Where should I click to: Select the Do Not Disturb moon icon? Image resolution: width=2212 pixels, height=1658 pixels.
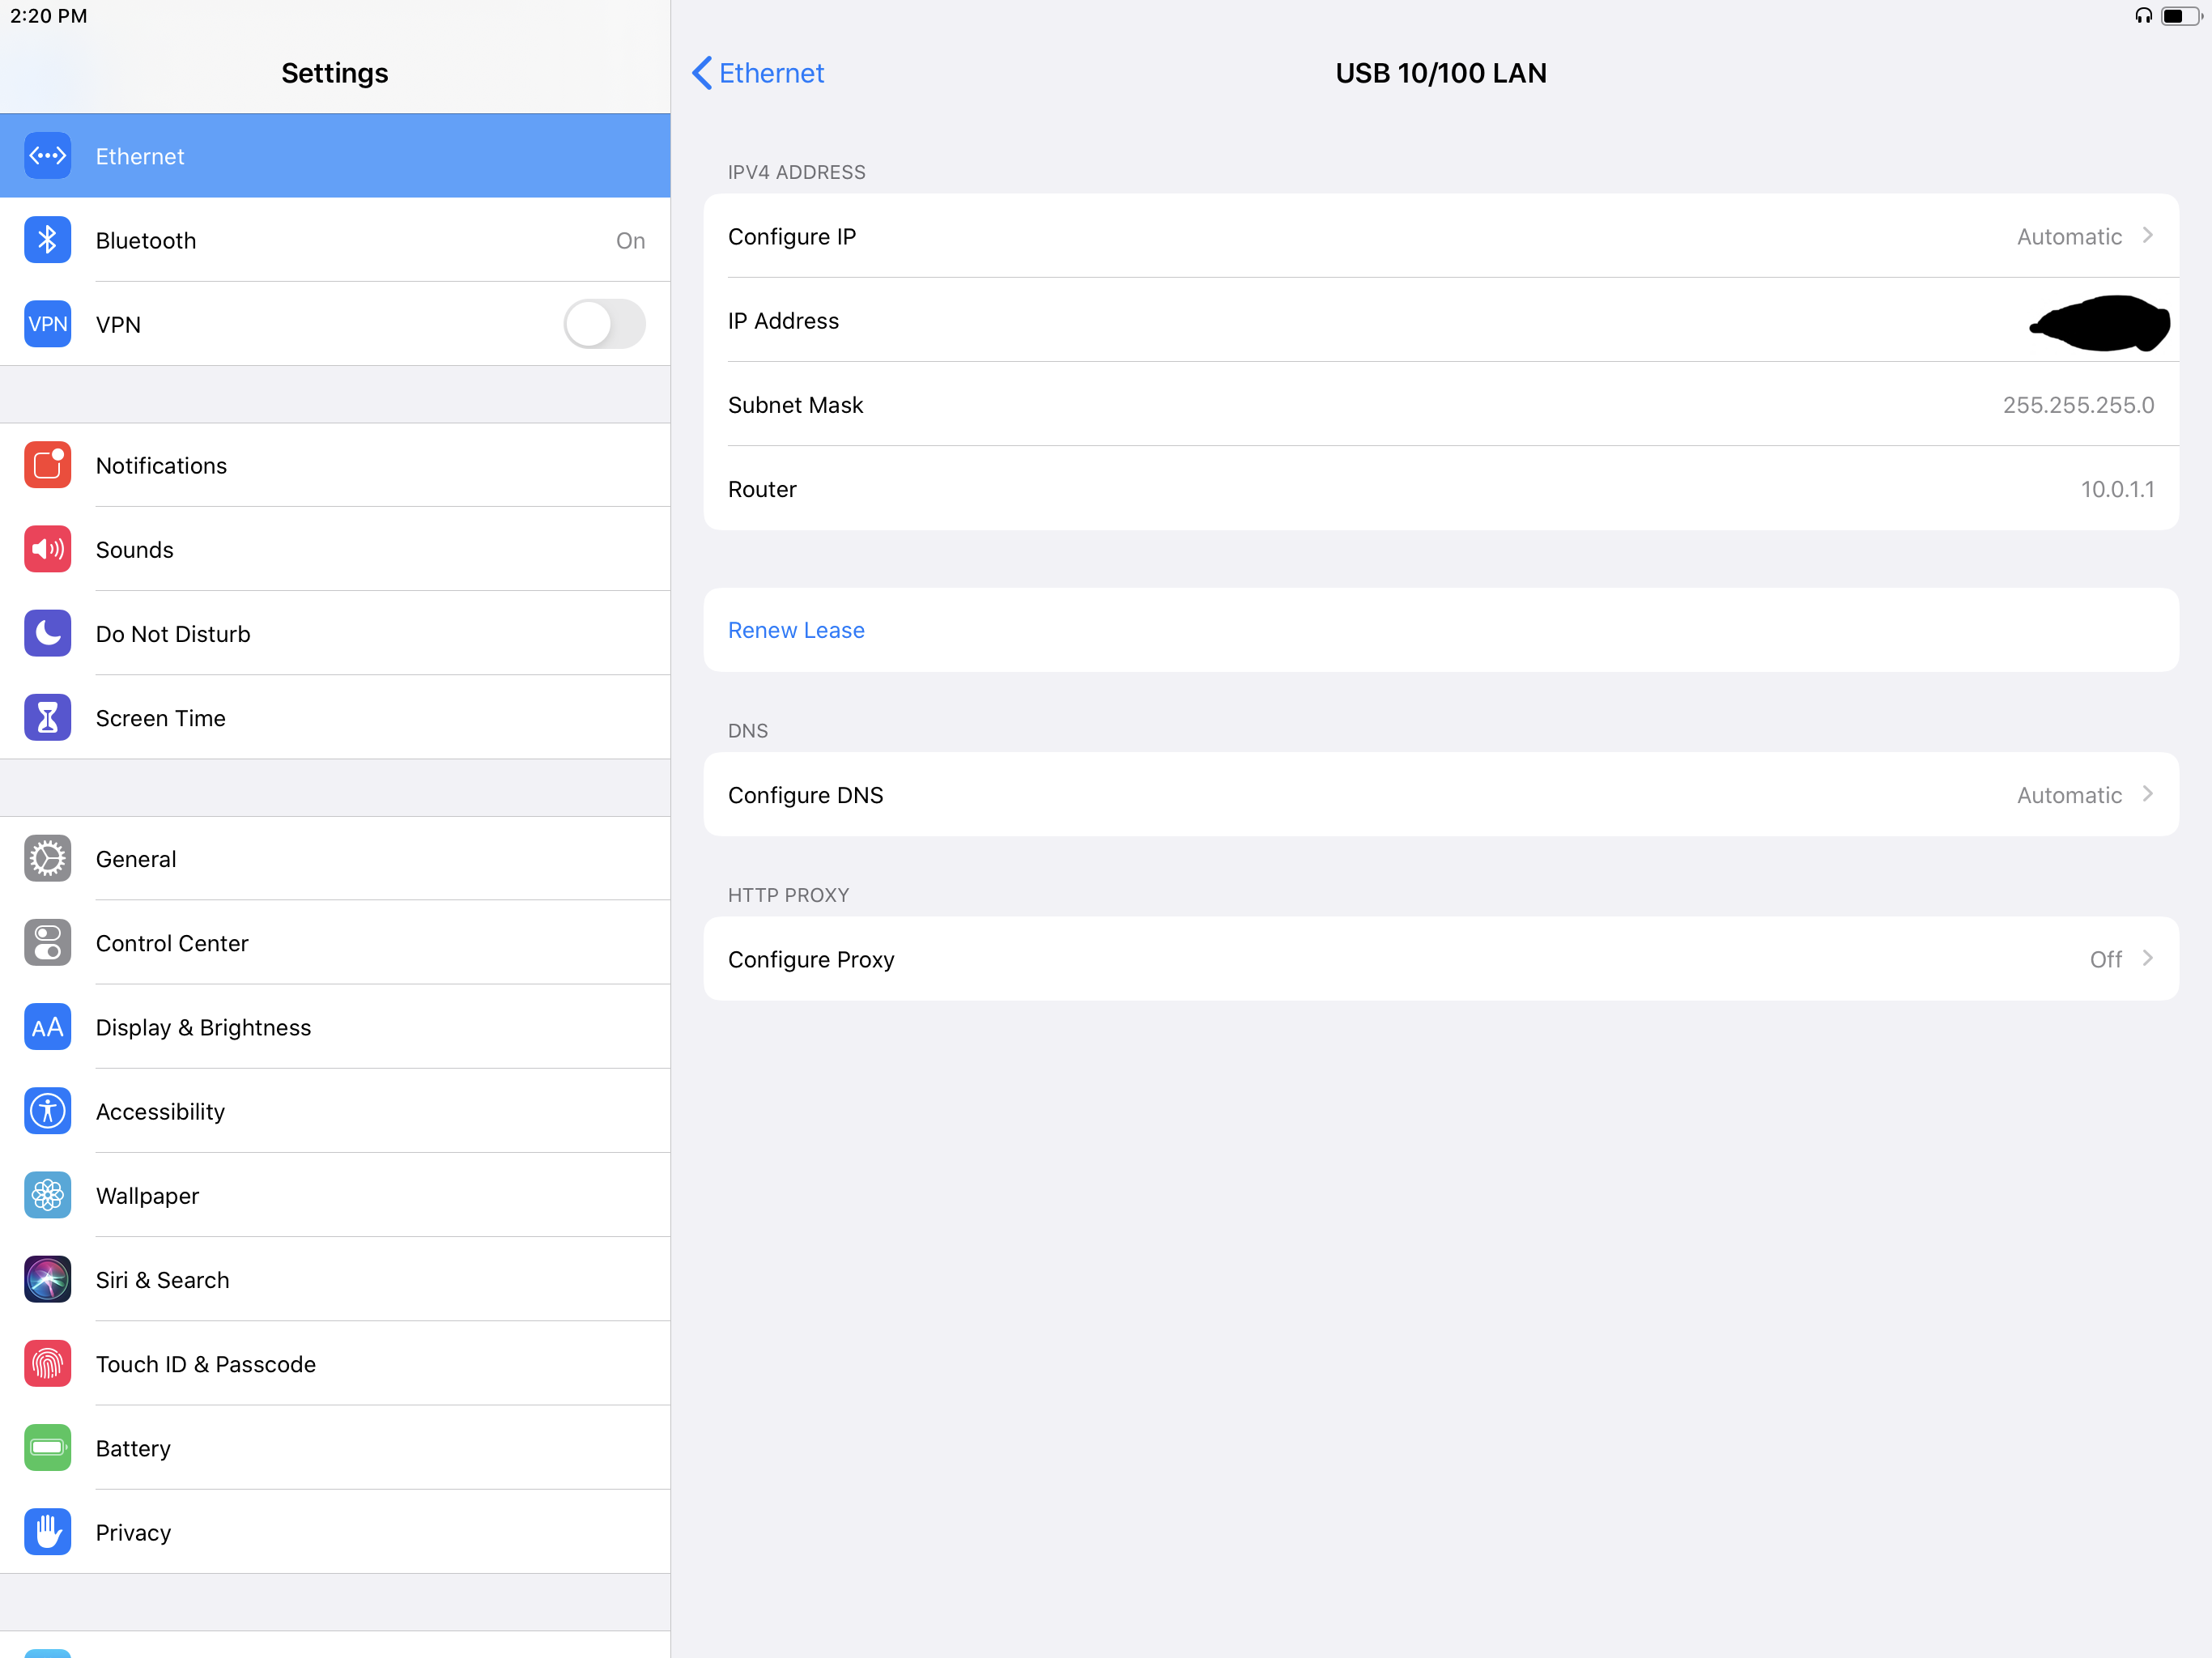[x=47, y=632]
